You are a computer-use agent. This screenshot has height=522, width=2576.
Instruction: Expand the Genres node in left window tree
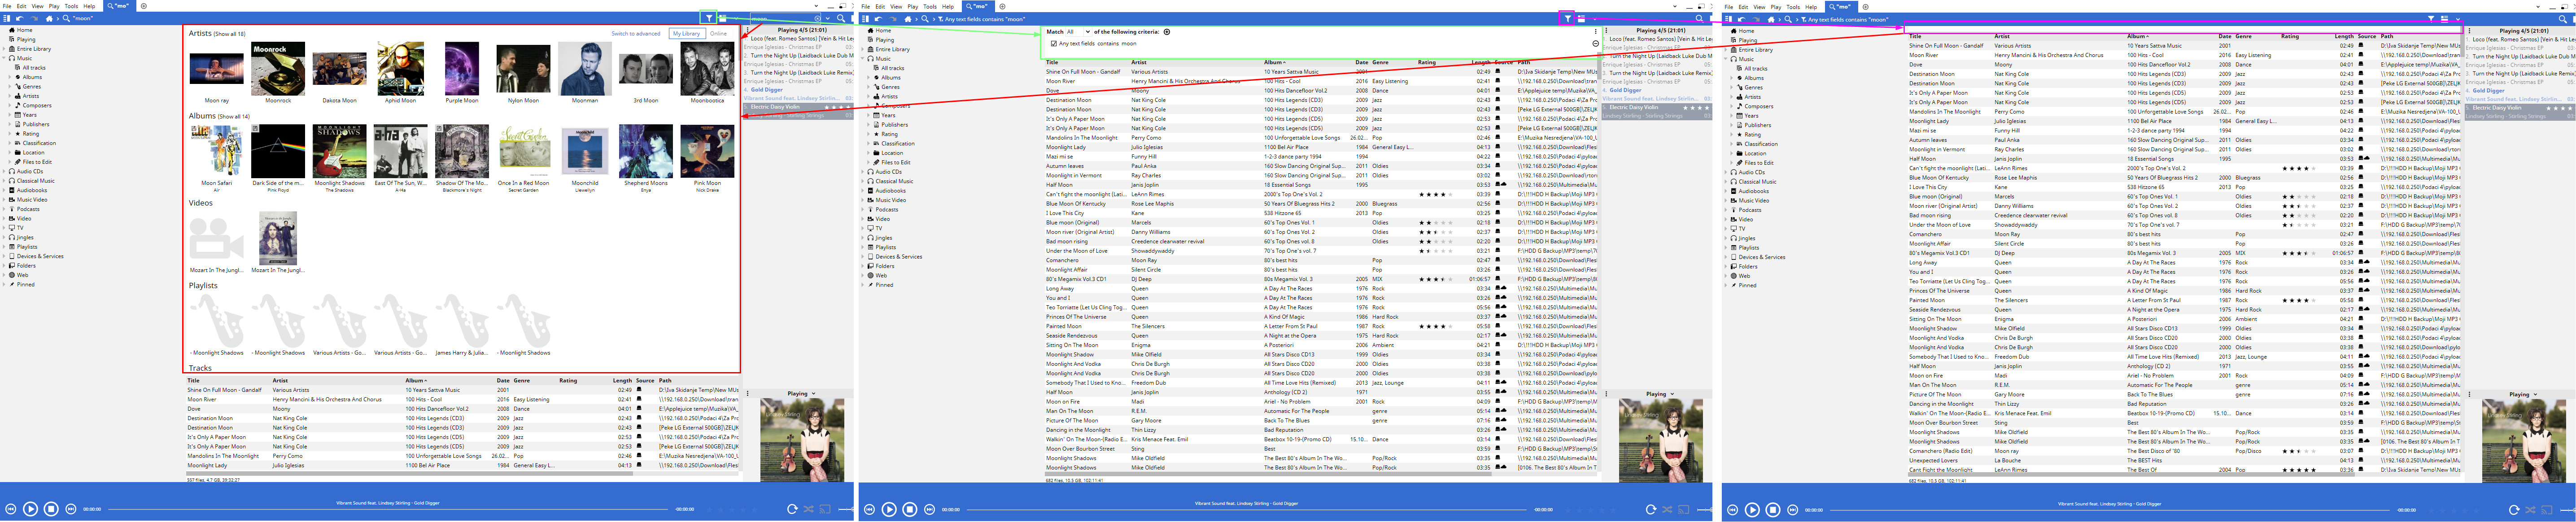tap(10, 86)
